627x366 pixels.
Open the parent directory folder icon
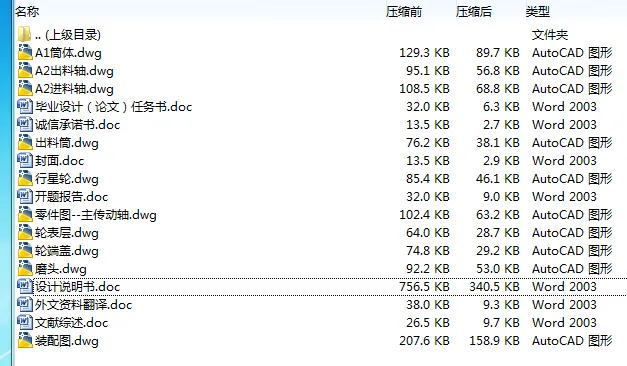[24, 34]
